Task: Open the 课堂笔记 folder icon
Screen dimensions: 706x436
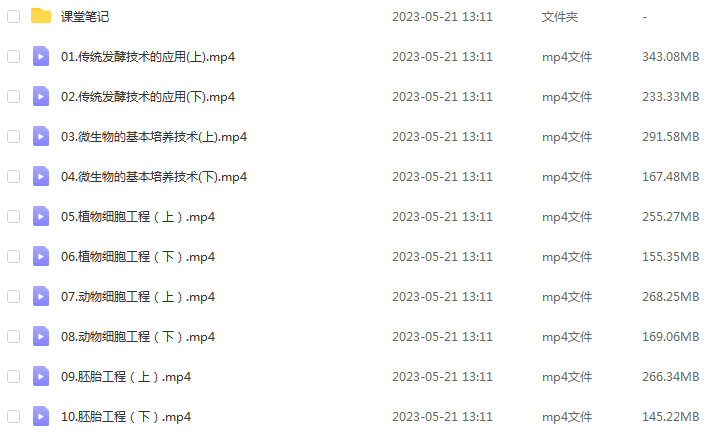Action: [41, 16]
